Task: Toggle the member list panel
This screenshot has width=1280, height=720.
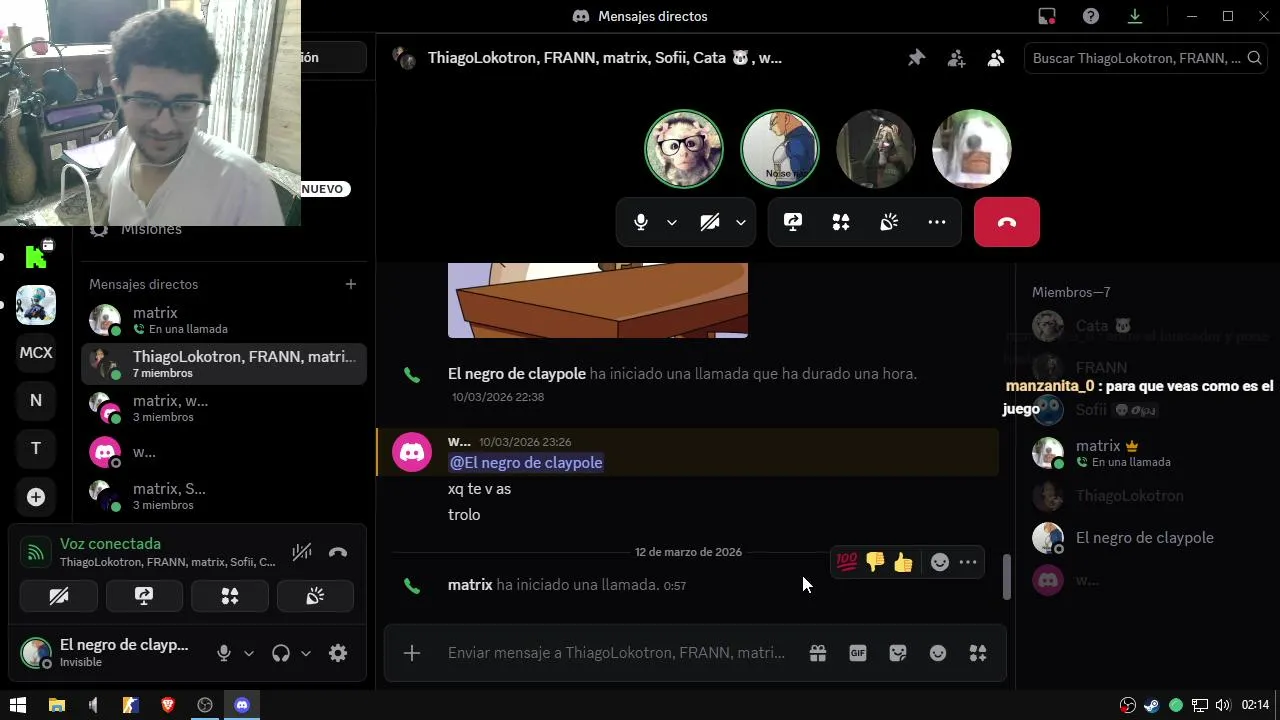Action: (x=996, y=58)
